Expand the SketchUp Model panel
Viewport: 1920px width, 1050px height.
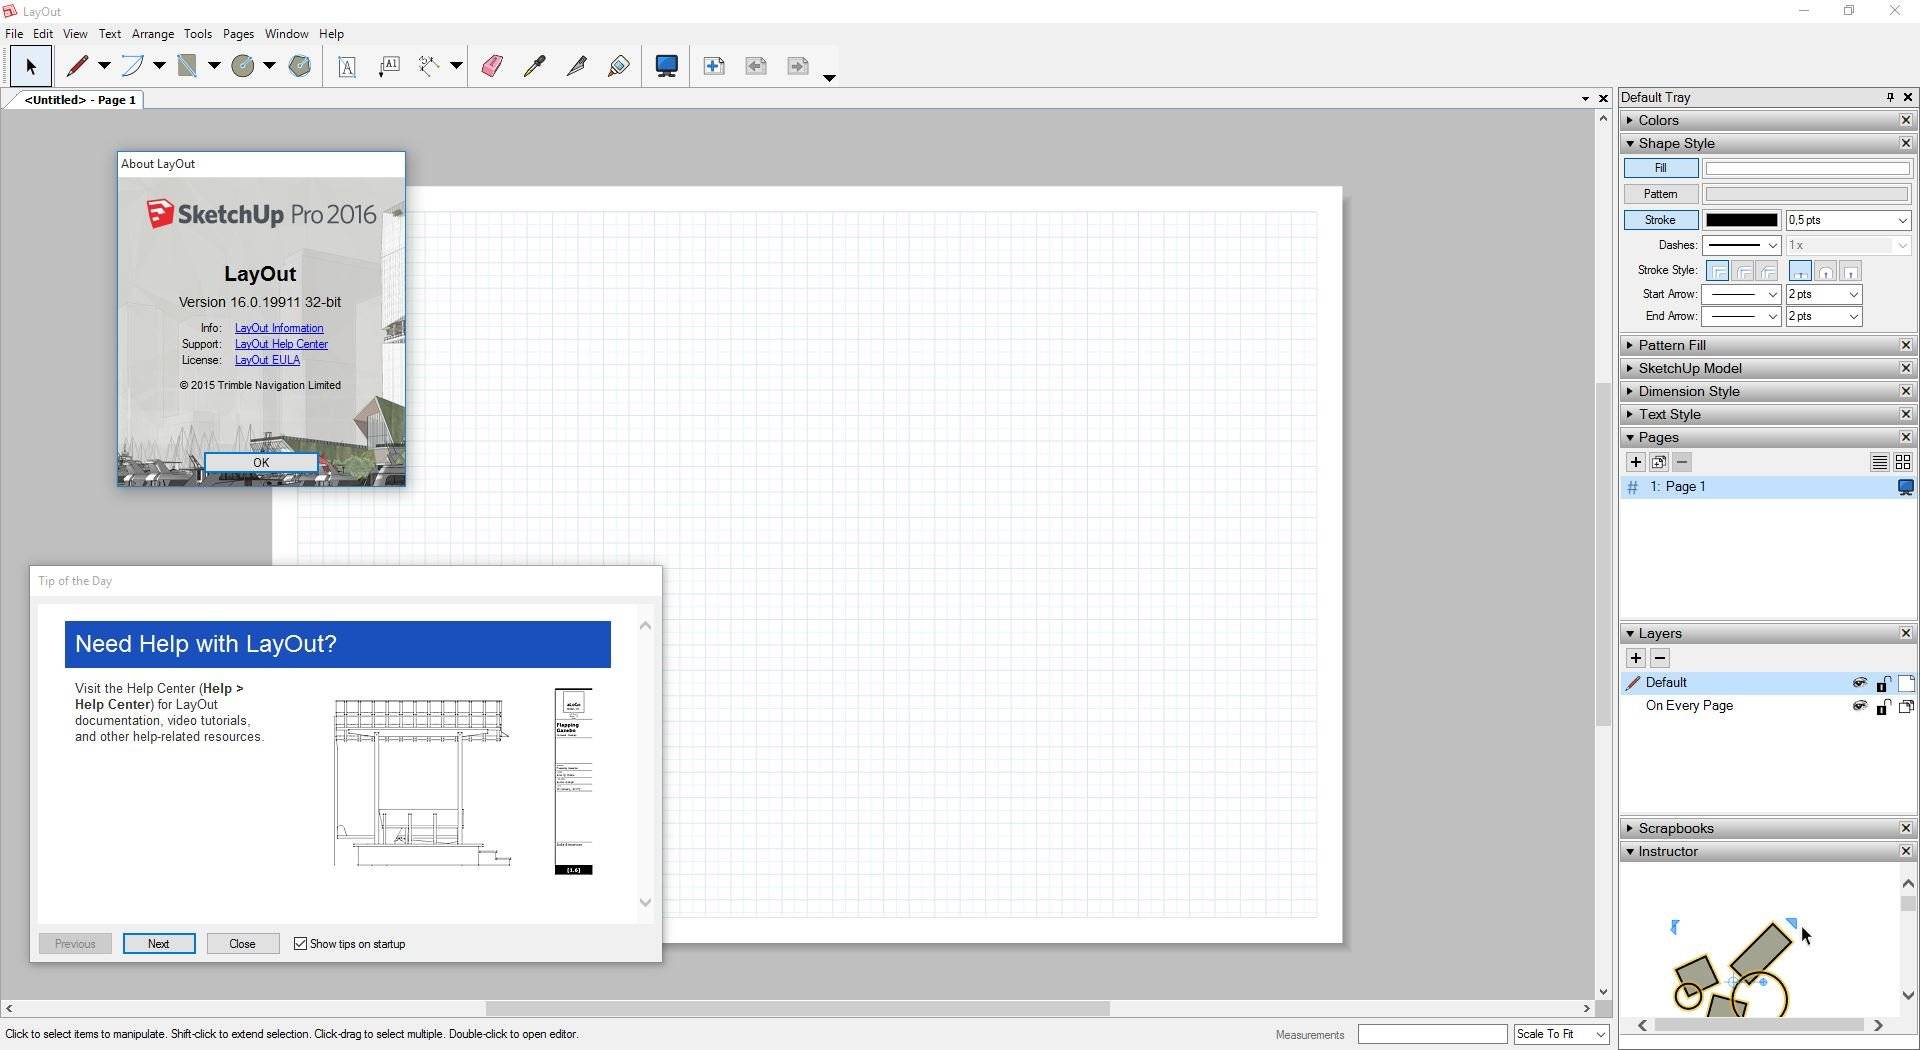[1630, 369]
